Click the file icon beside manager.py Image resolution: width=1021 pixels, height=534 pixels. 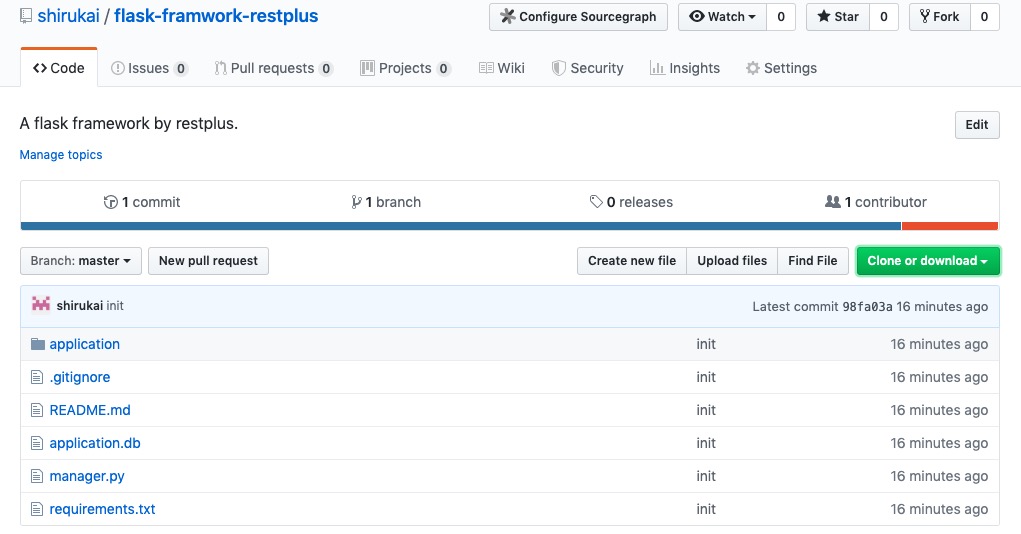tap(37, 476)
